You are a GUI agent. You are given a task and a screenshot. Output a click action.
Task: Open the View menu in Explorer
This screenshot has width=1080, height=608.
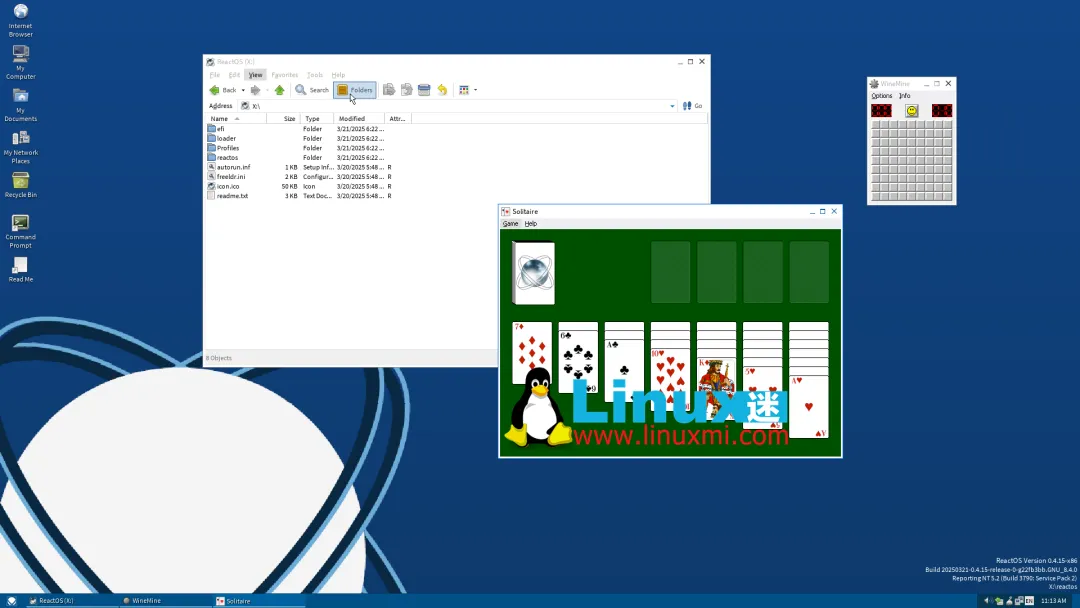point(256,75)
